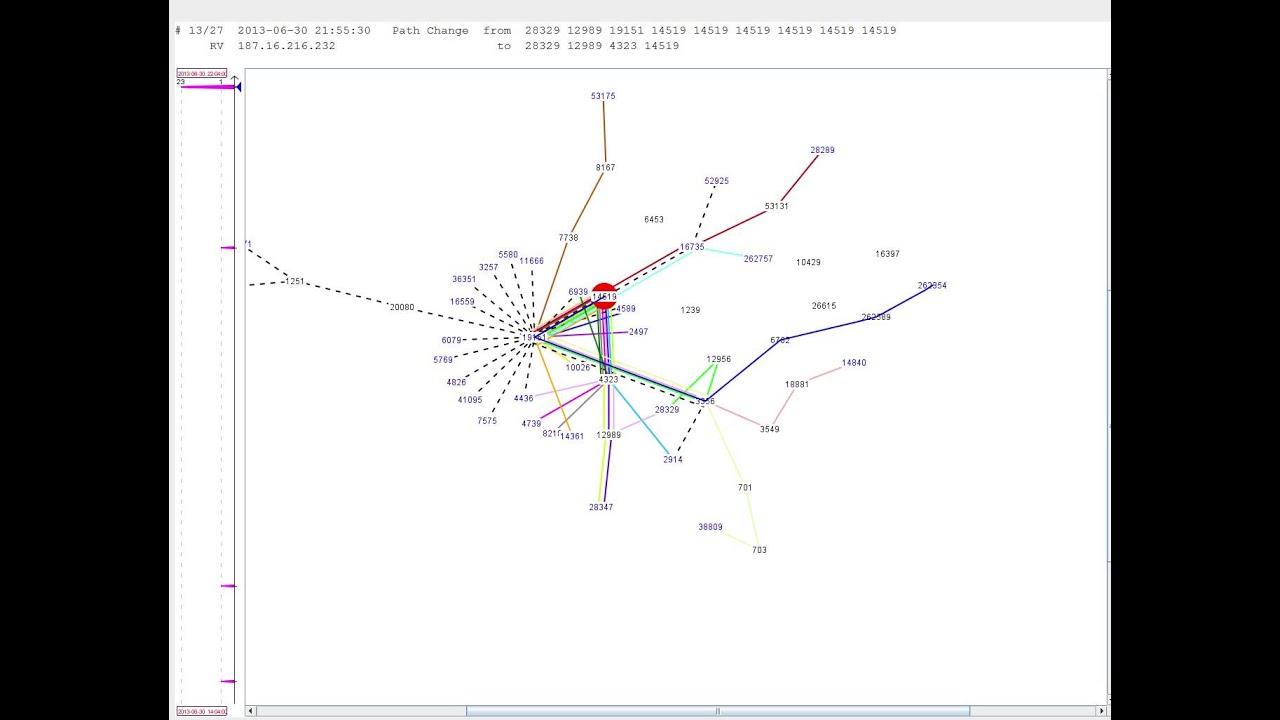
Task: Click AS node 2914
Action: [672, 459]
